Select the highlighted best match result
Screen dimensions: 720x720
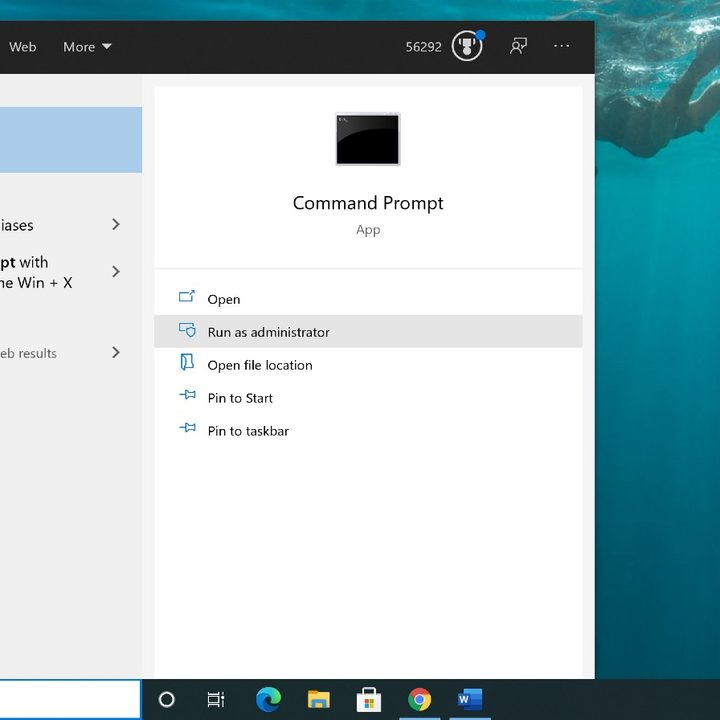pos(71,140)
